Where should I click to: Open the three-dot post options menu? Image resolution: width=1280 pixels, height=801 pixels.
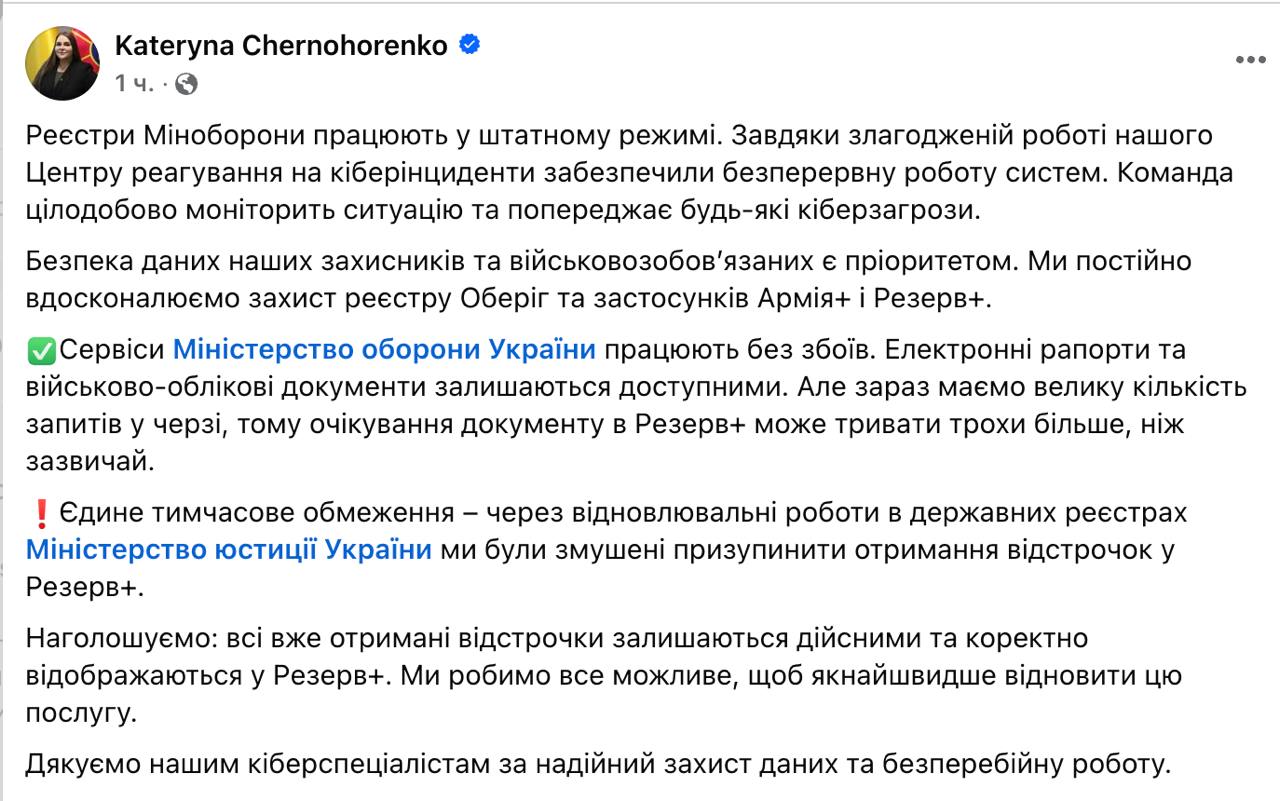point(1250,60)
